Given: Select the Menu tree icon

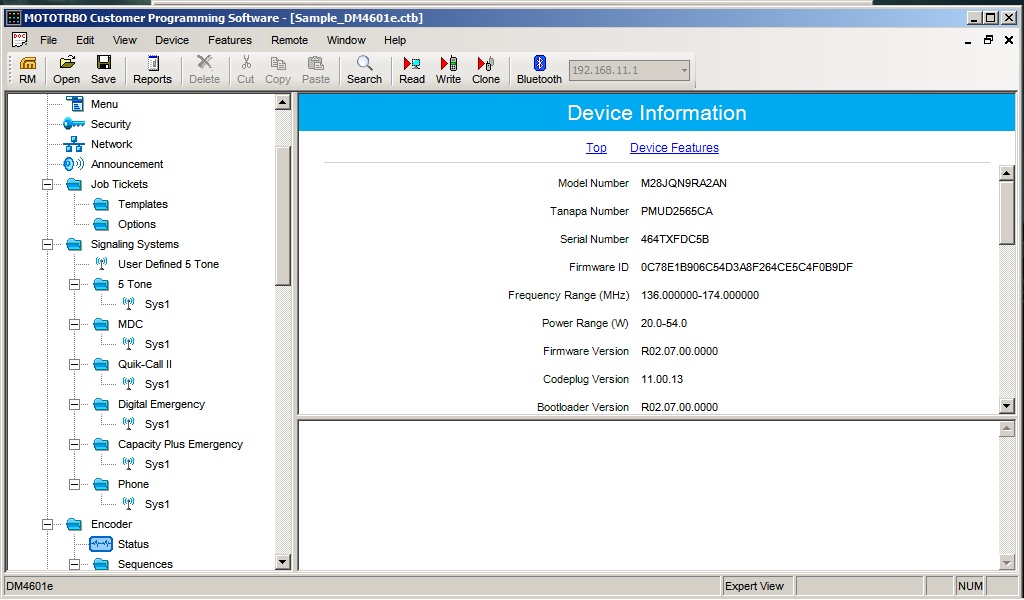Looking at the screenshot, I should coord(75,104).
